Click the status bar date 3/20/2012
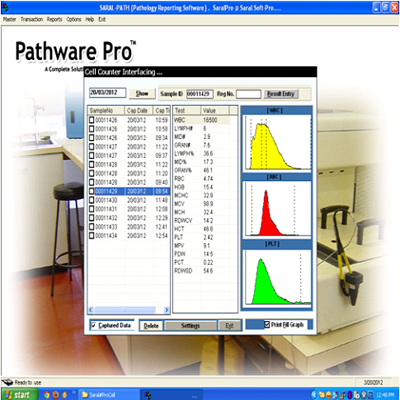Screen dimensions: 400x400 point(373,382)
